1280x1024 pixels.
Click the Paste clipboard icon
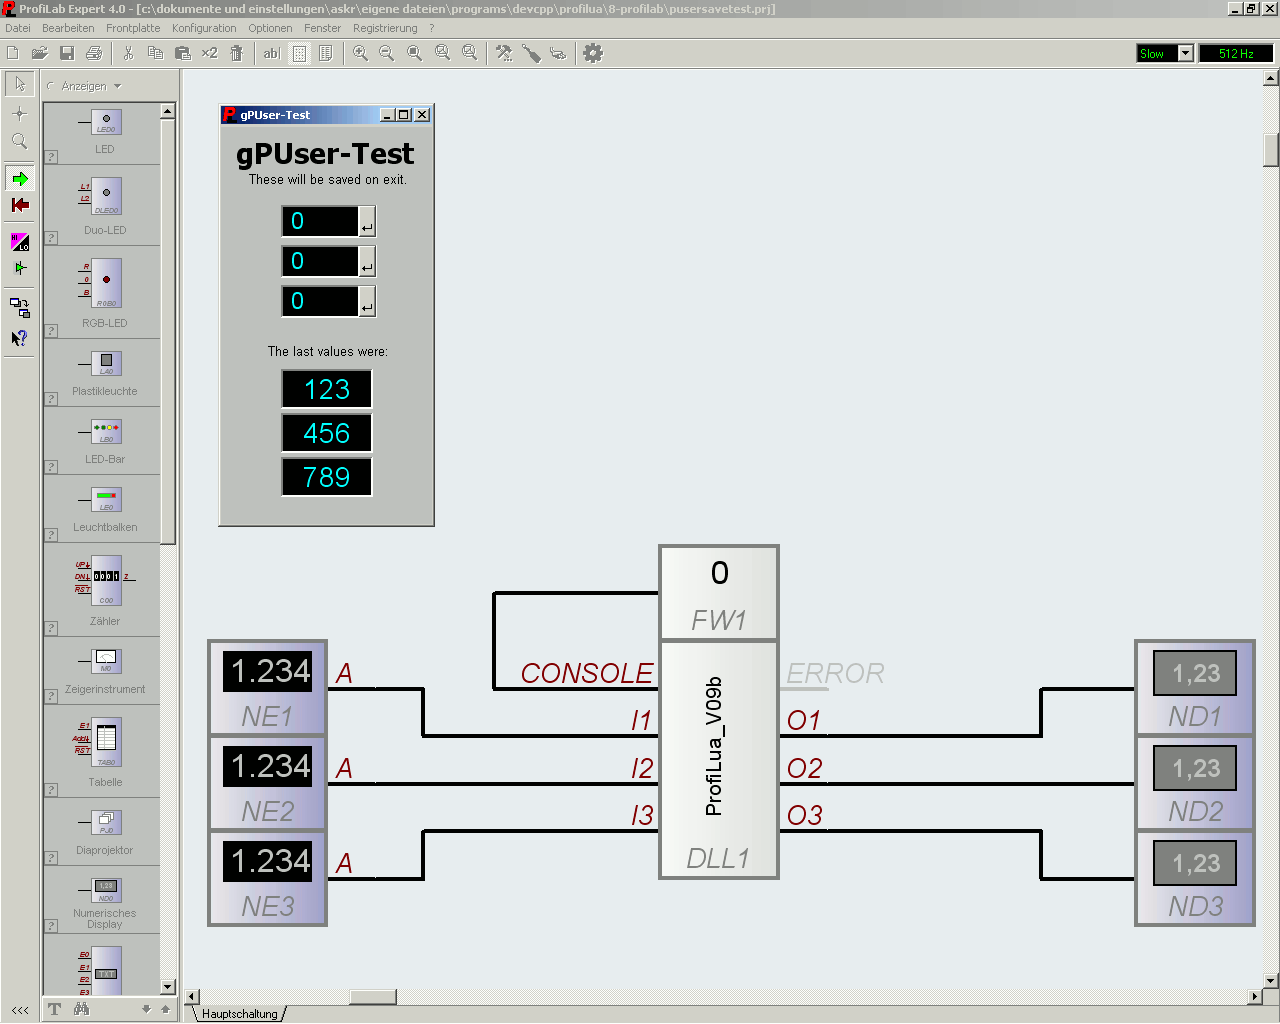182,53
